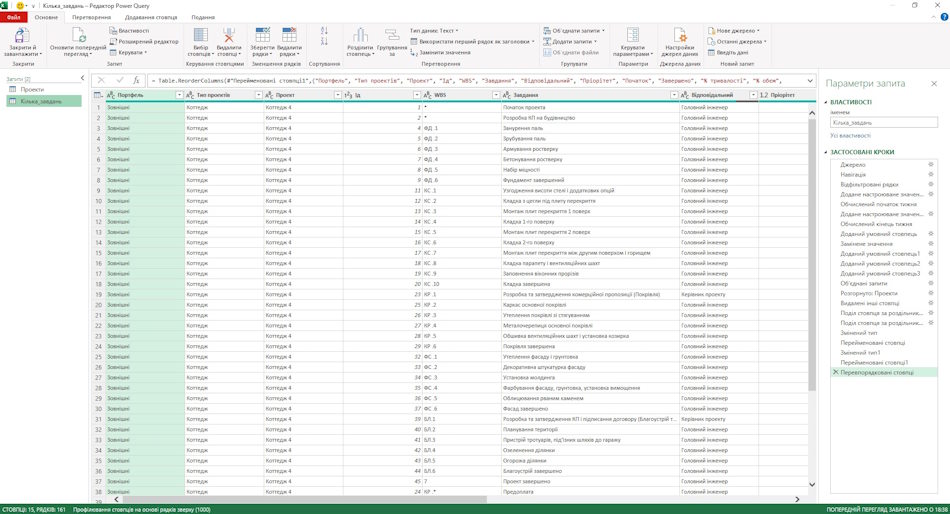Viewport: 950px width, 514px height.
Task: Select the Кілька_завдань query
Action: (44, 101)
